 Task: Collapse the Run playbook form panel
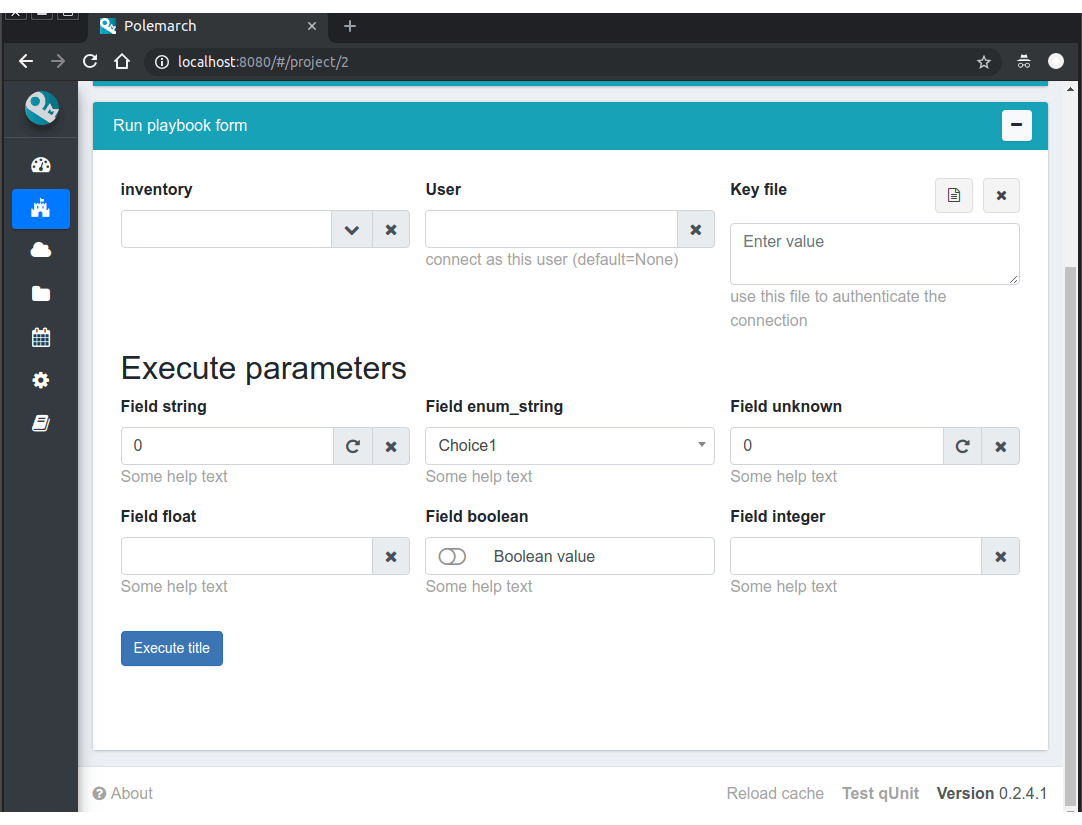[x=1016, y=125]
